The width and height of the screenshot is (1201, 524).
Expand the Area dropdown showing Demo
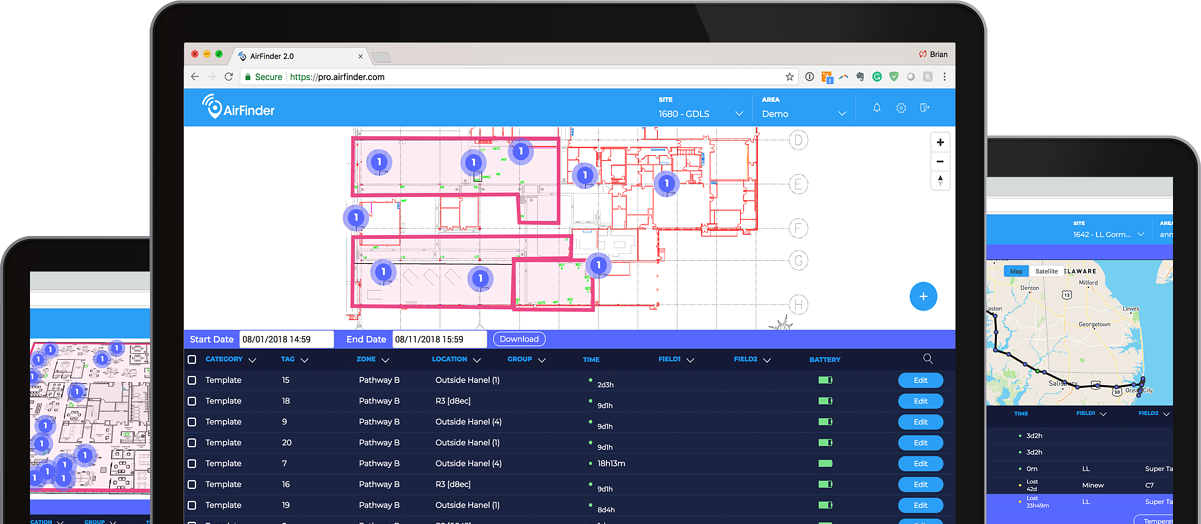(x=804, y=114)
